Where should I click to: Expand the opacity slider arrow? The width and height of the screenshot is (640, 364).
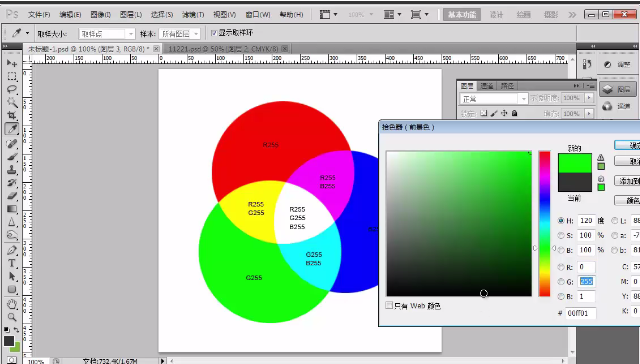(589, 98)
